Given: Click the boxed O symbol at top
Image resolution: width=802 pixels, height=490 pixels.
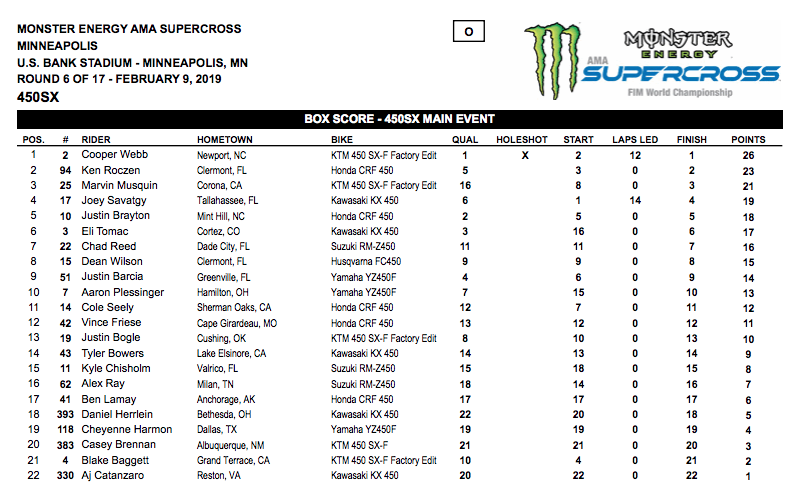Looking at the screenshot, I should pyautogui.click(x=467, y=32).
